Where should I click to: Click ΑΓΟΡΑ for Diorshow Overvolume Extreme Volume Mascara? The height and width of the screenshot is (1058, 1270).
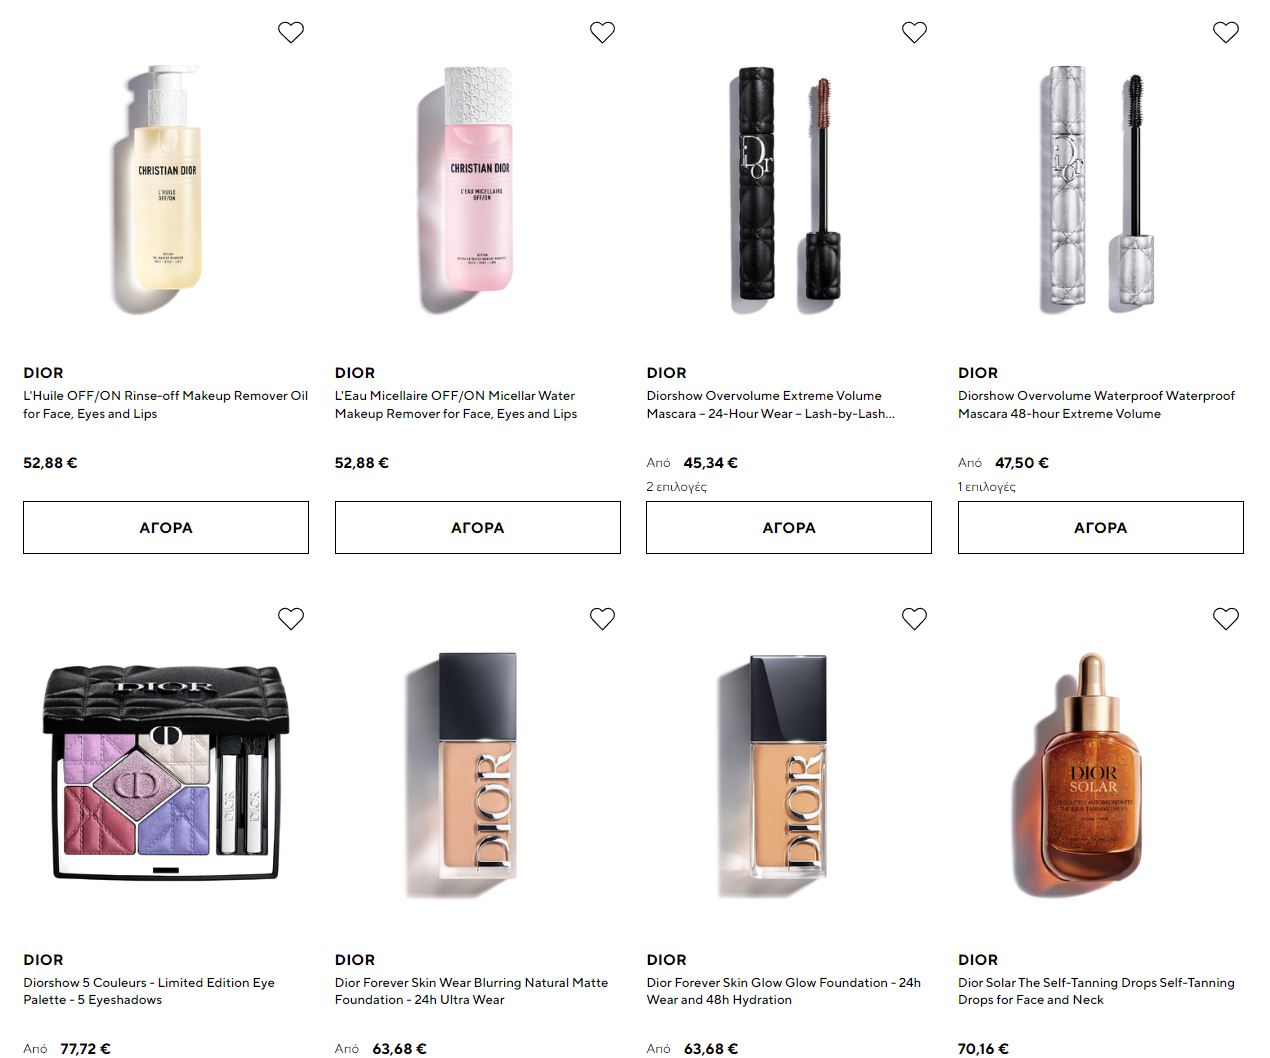pos(789,527)
